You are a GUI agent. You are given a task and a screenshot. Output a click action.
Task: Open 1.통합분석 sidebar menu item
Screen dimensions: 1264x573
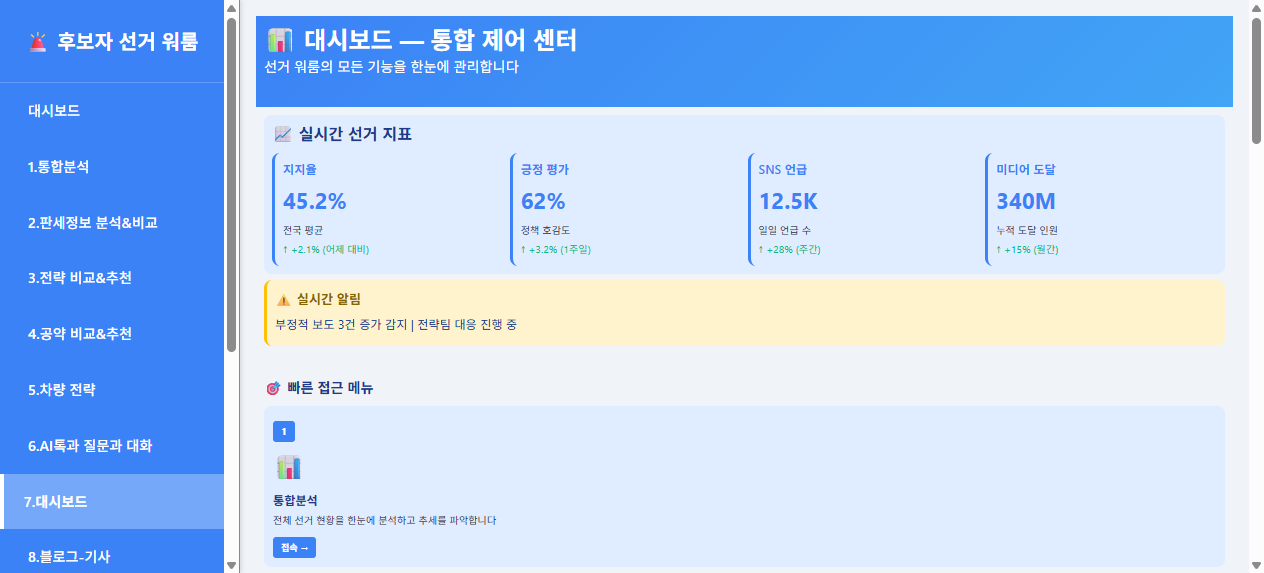click(58, 167)
